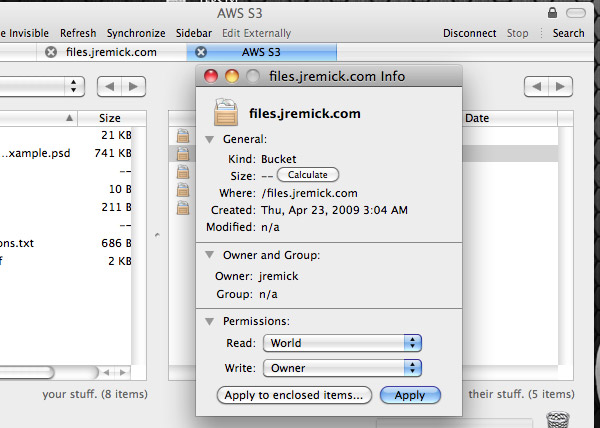Open the left pane path popup menu

pyautogui.click(x=42, y=86)
